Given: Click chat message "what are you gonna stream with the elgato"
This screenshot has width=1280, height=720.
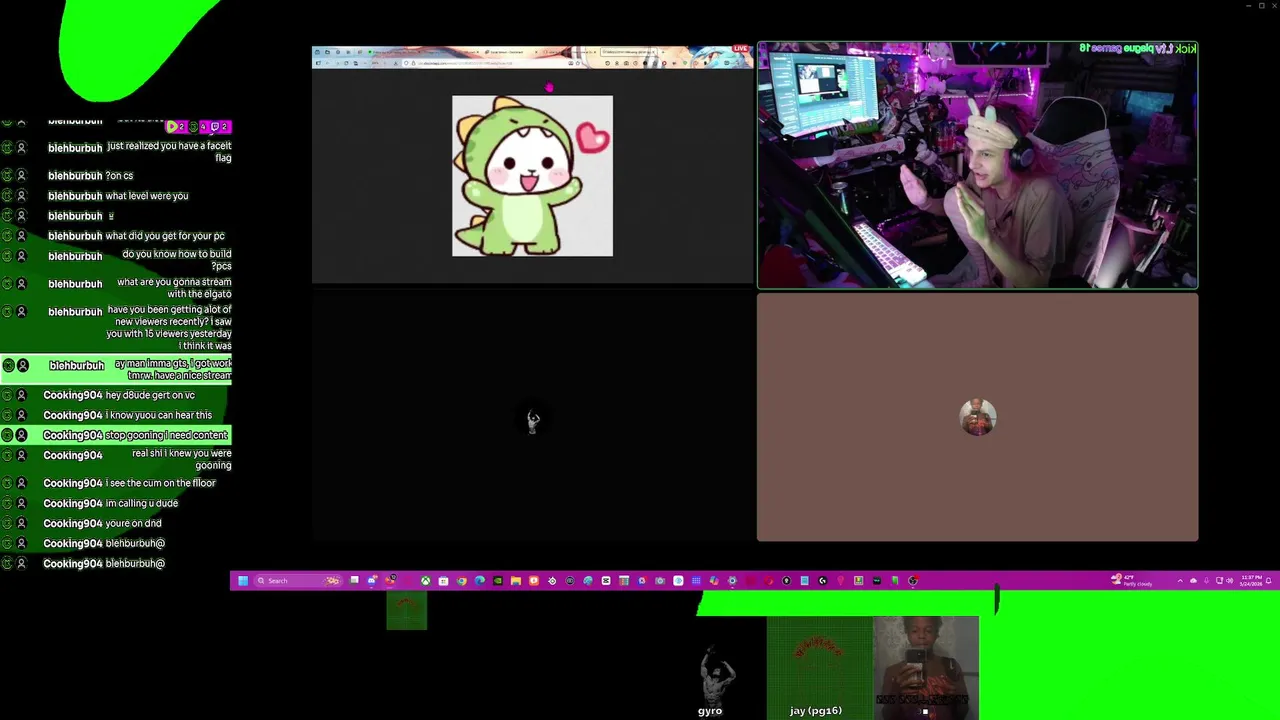Looking at the screenshot, I should [174, 288].
